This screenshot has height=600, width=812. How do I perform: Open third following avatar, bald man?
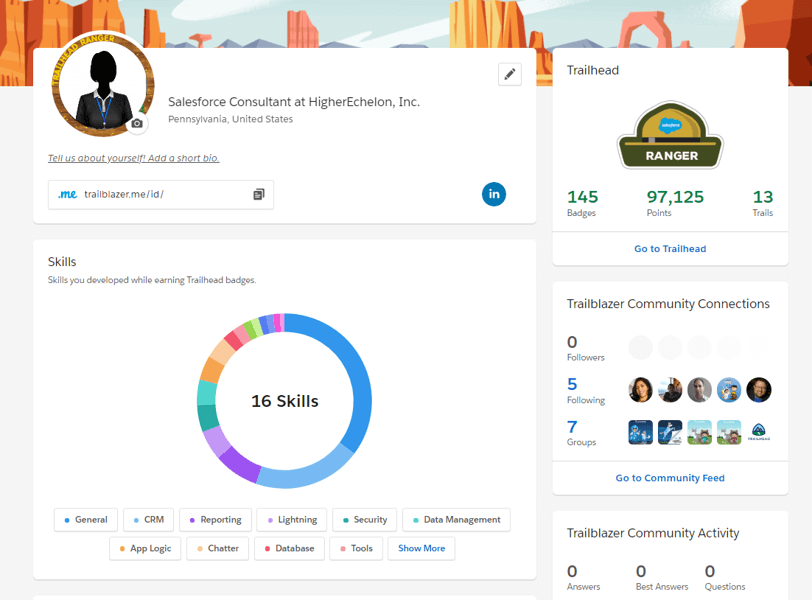699,390
